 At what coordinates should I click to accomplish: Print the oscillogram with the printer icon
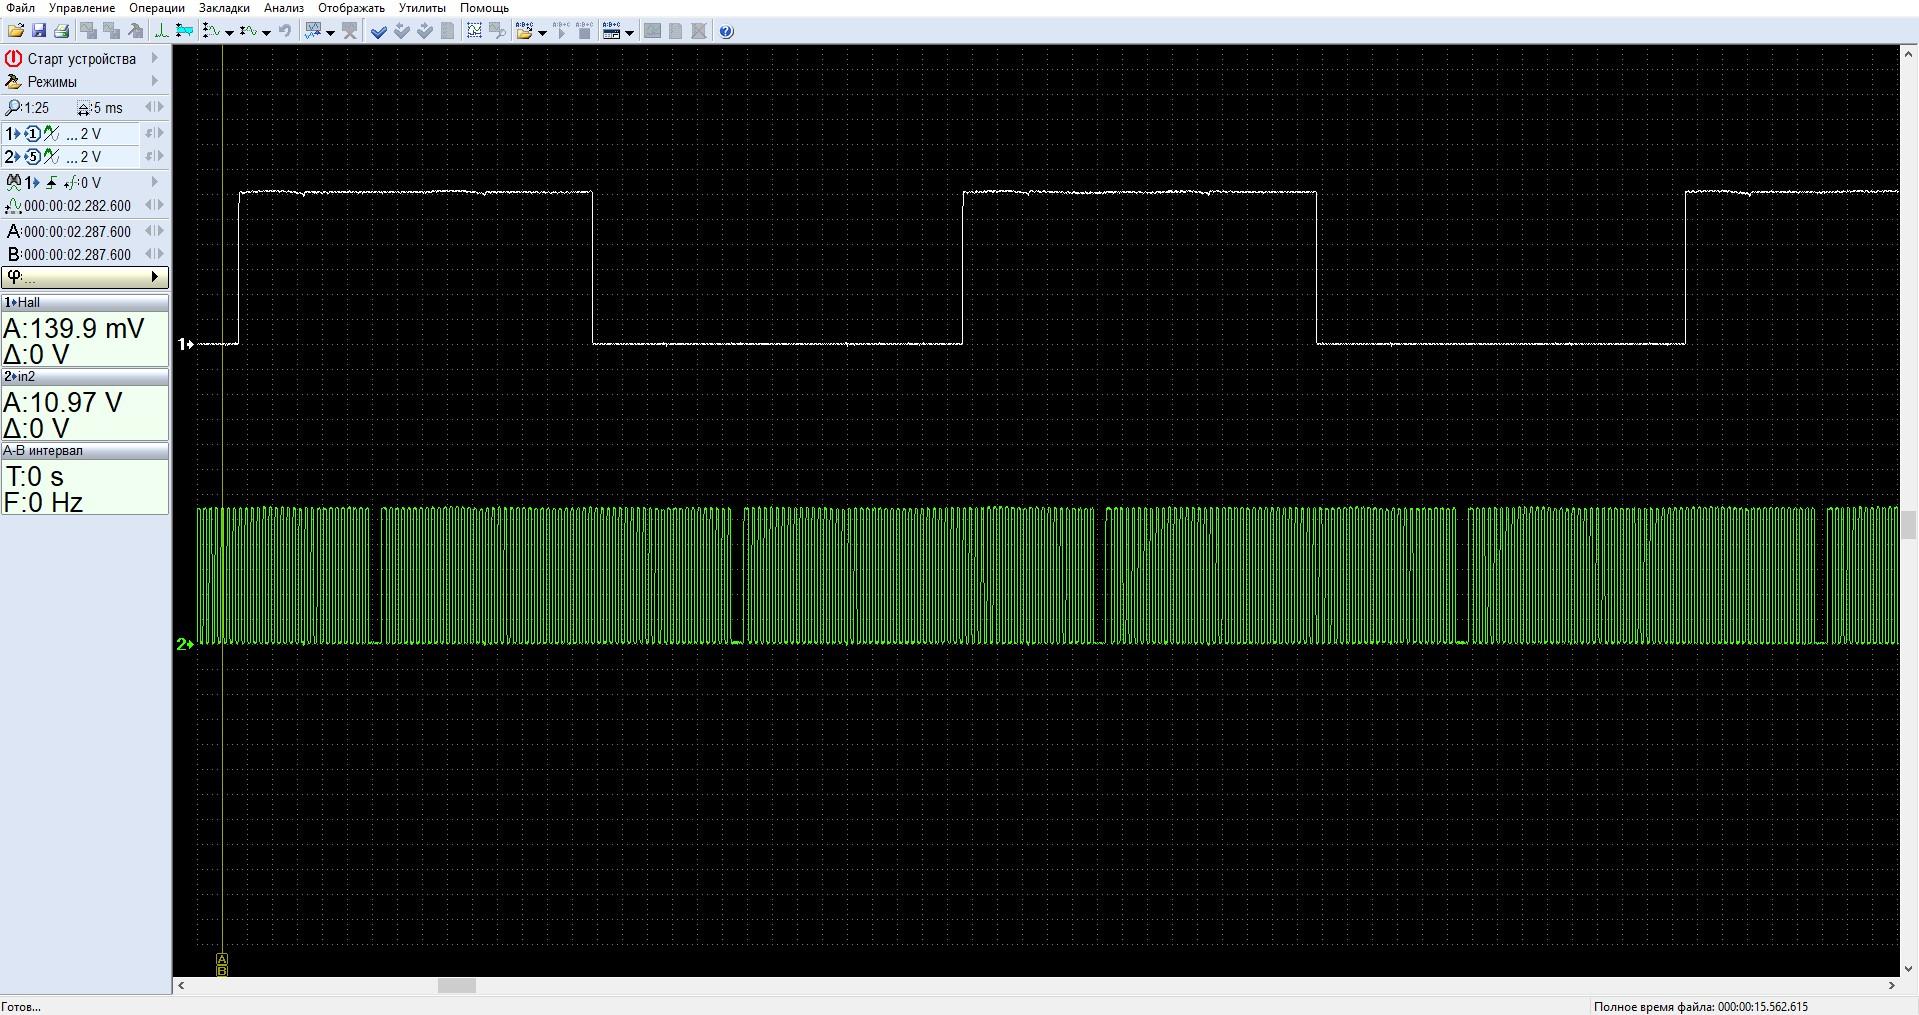click(x=62, y=31)
